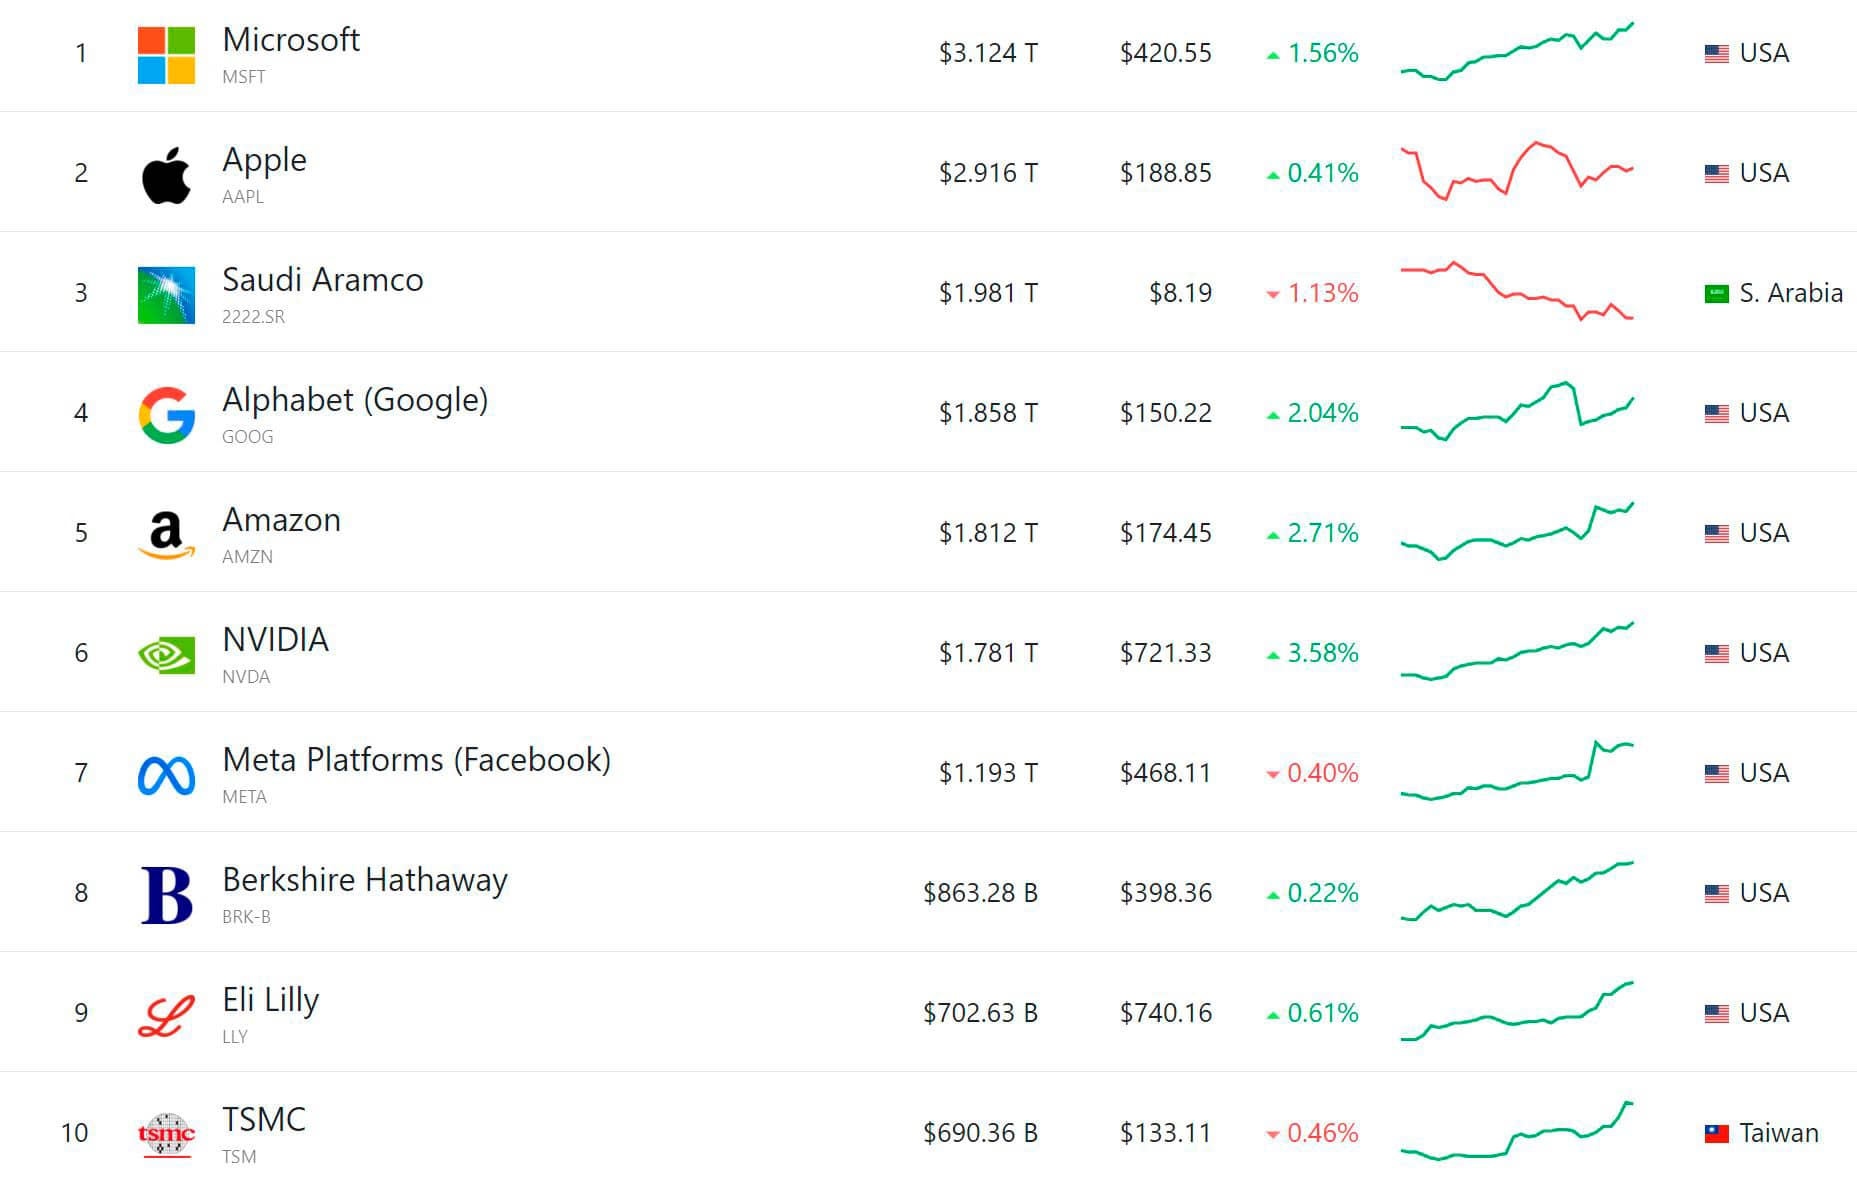The image size is (1857, 1188).
Task: Click the Google G logo
Action: pos(166,415)
